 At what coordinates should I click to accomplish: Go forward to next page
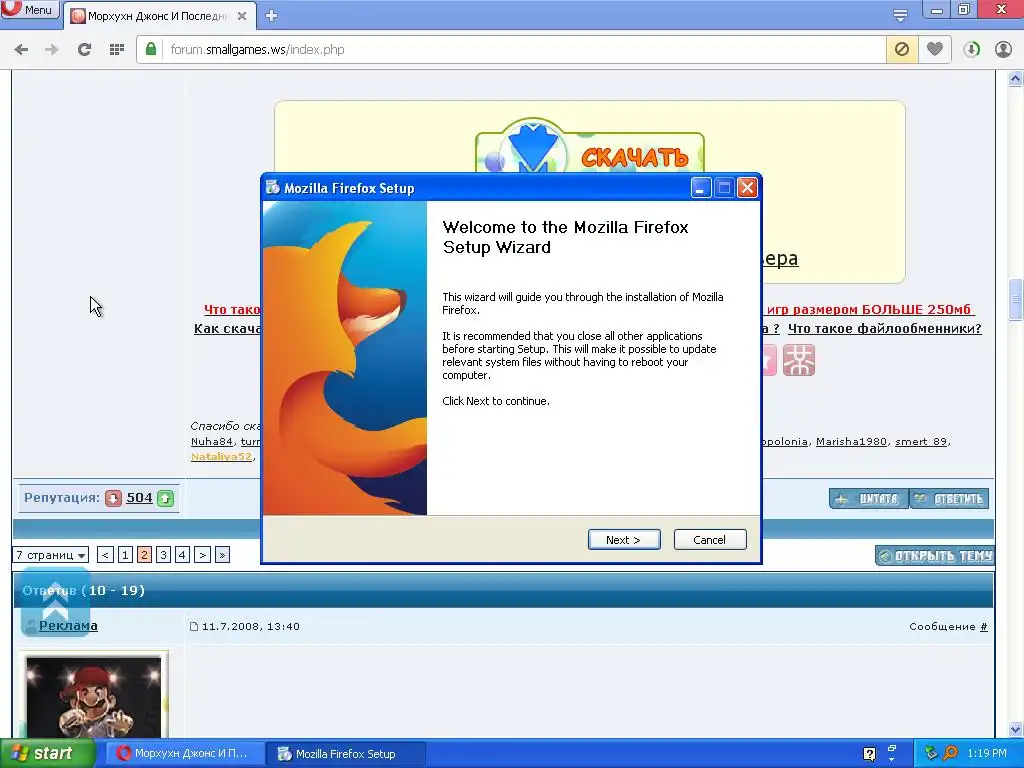(x=52, y=50)
